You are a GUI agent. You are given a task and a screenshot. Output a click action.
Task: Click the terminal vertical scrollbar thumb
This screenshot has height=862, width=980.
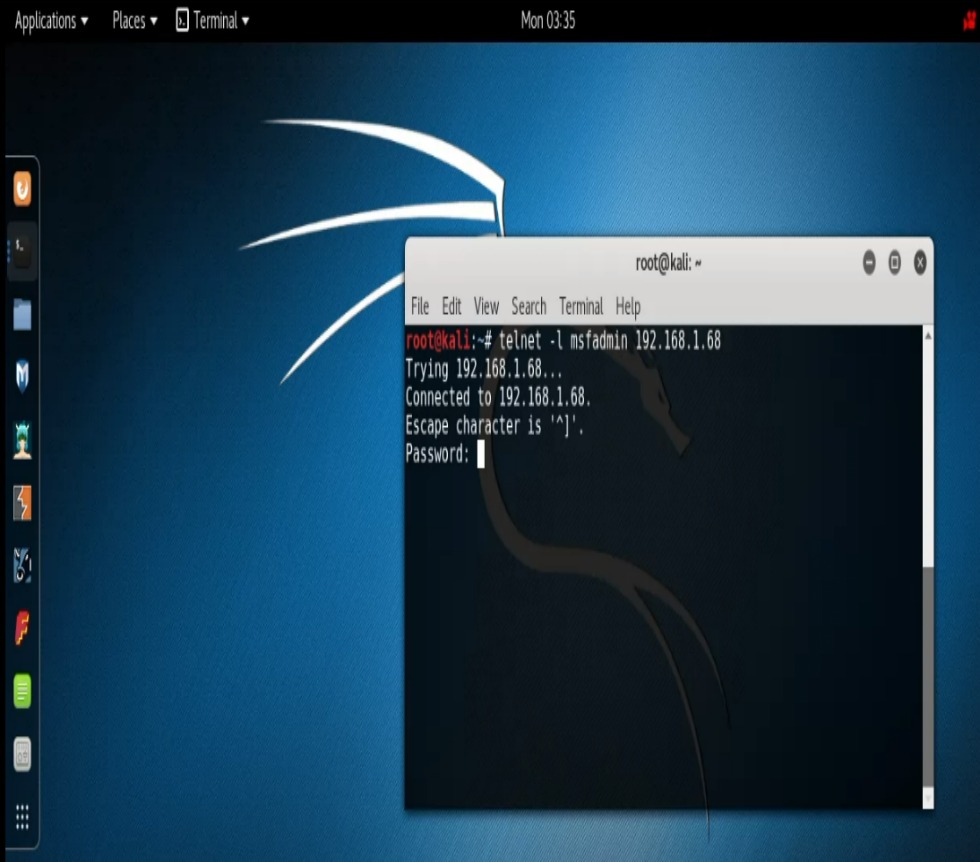pos(929,677)
